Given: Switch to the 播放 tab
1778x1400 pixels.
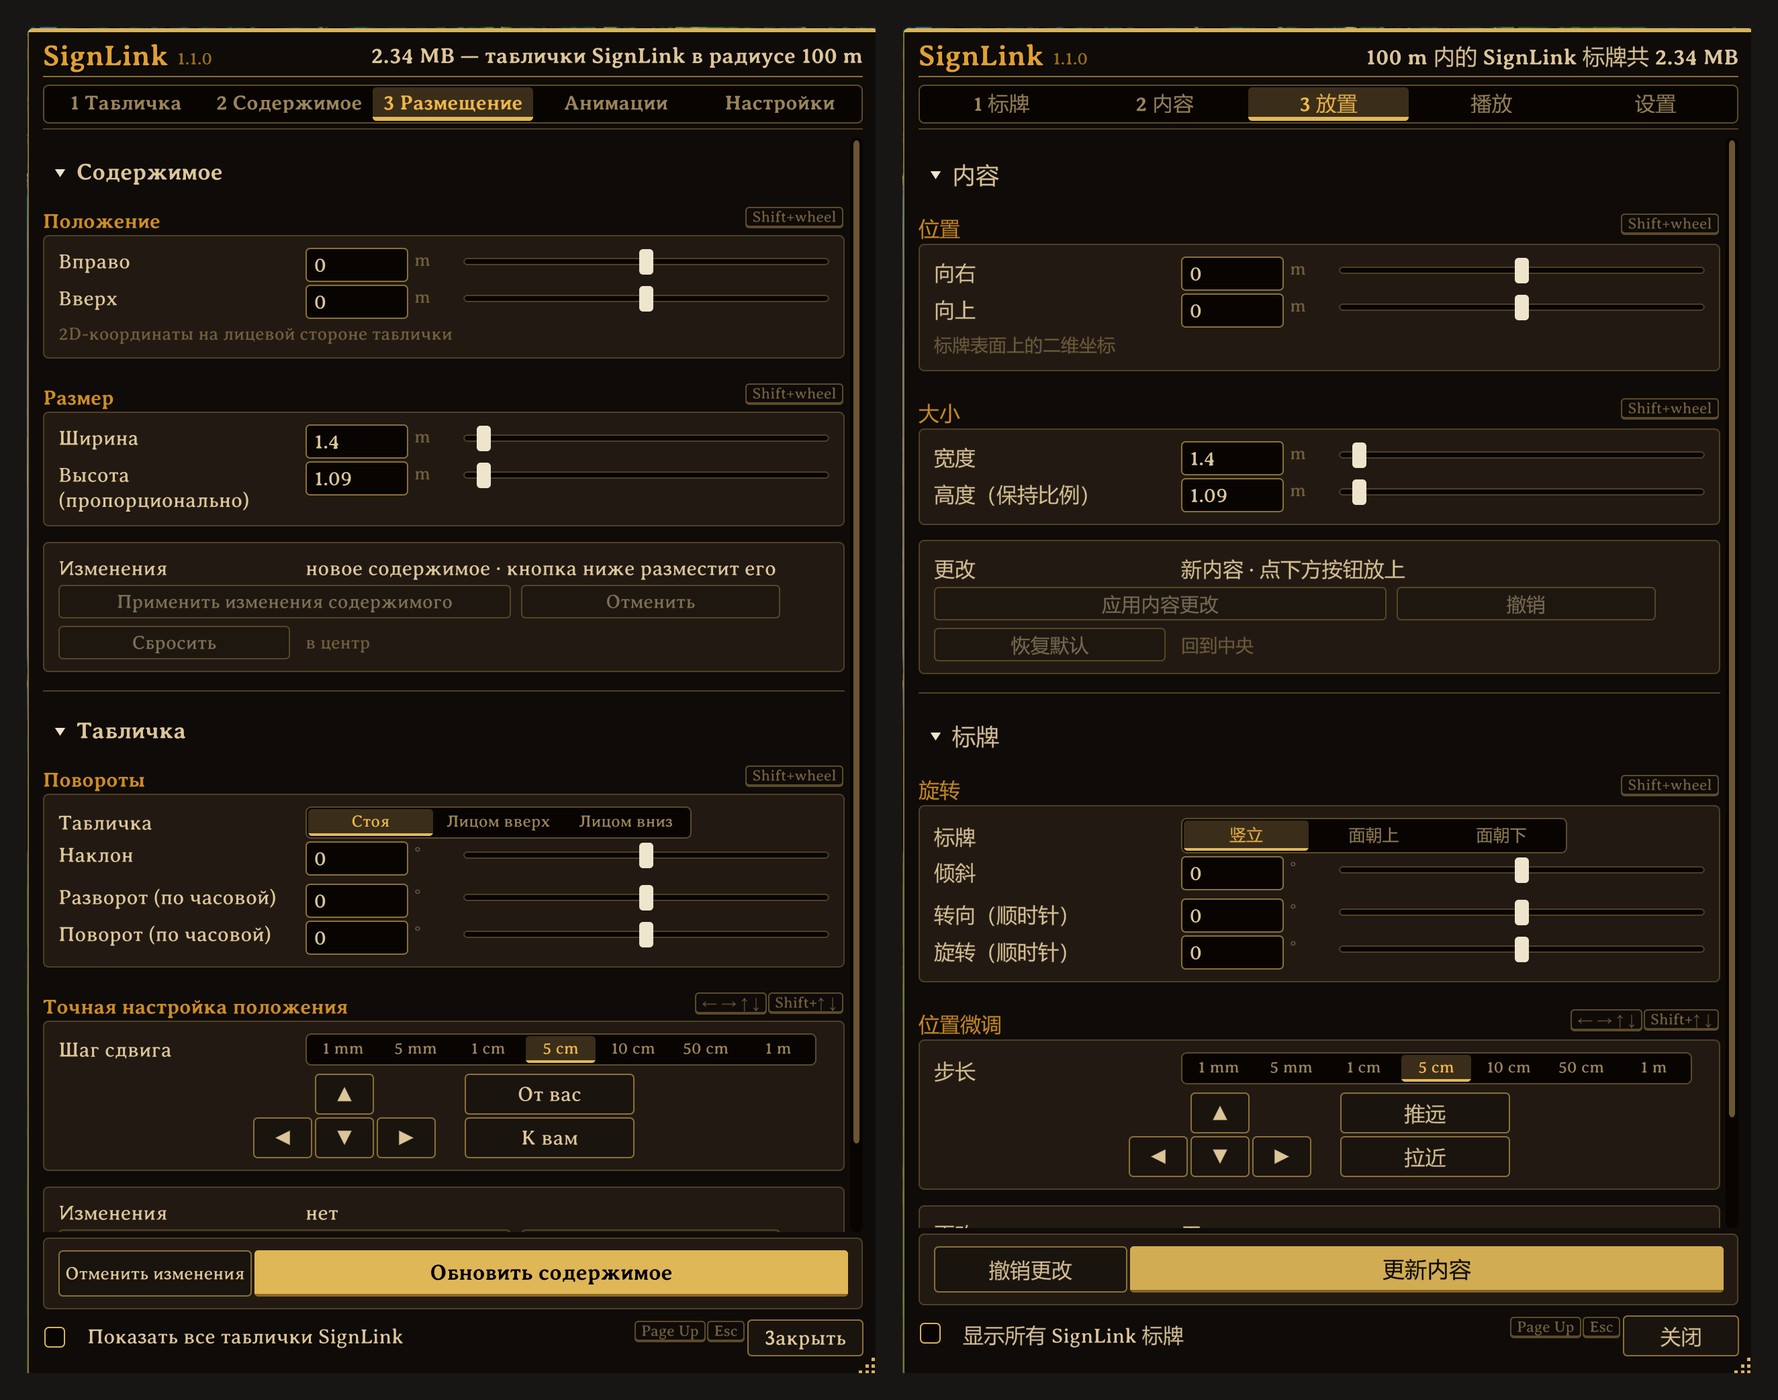Looking at the screenshot, I should pyautogui.click(x=1491, y=104).
